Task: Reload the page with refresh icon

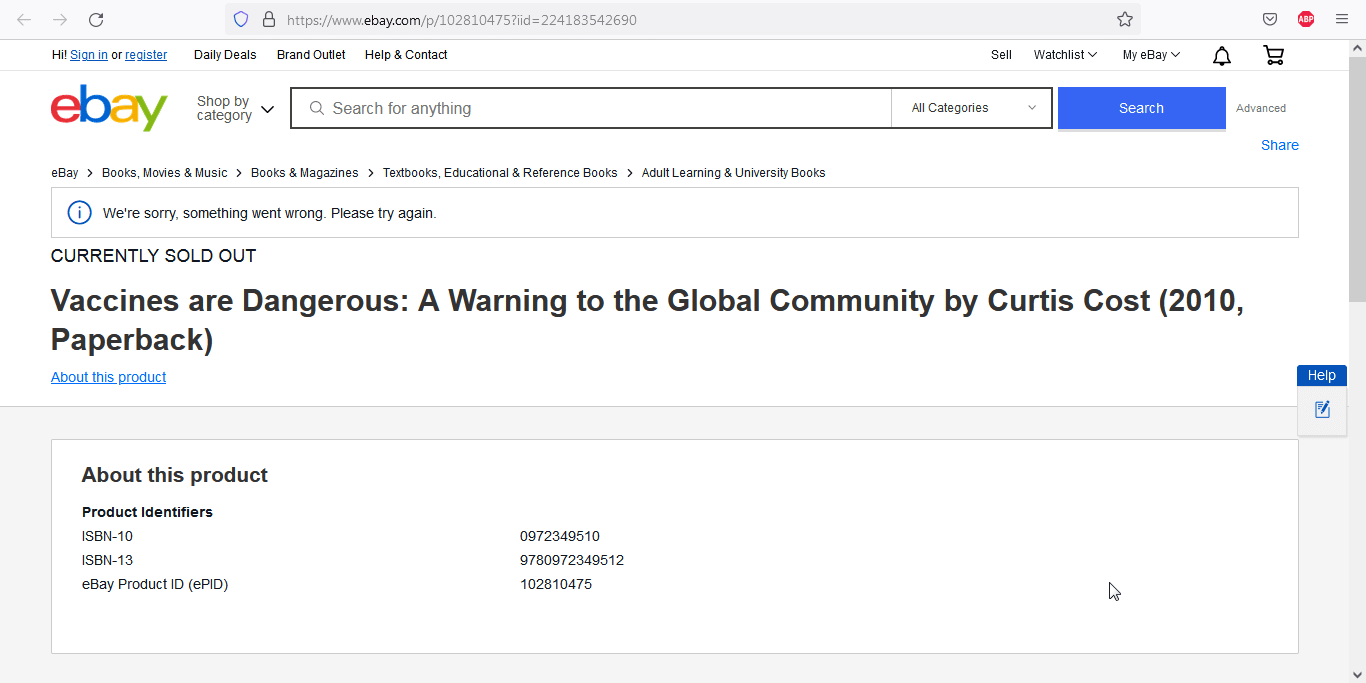Action: coord(96,20)
